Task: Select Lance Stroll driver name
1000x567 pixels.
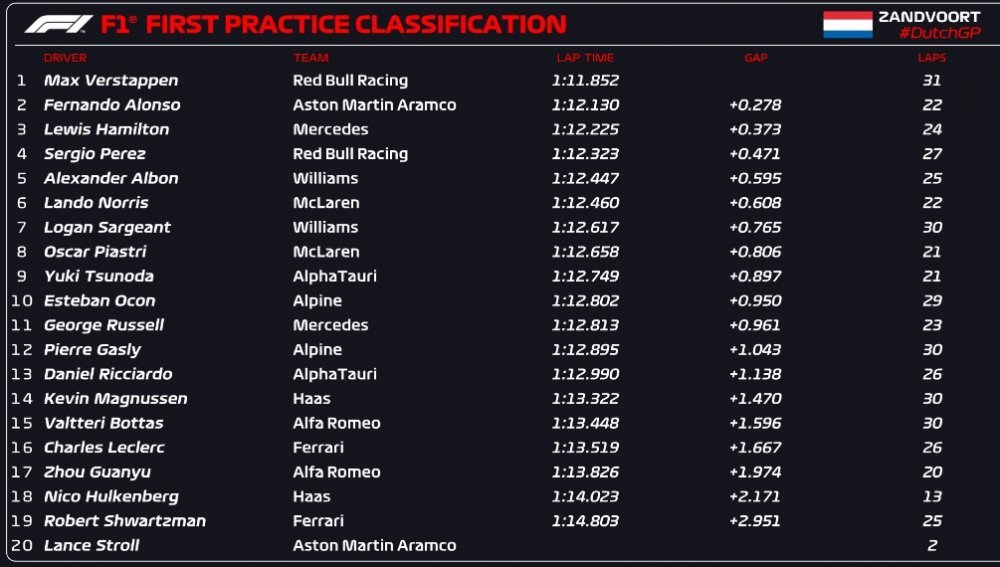Action: (91, 546)
